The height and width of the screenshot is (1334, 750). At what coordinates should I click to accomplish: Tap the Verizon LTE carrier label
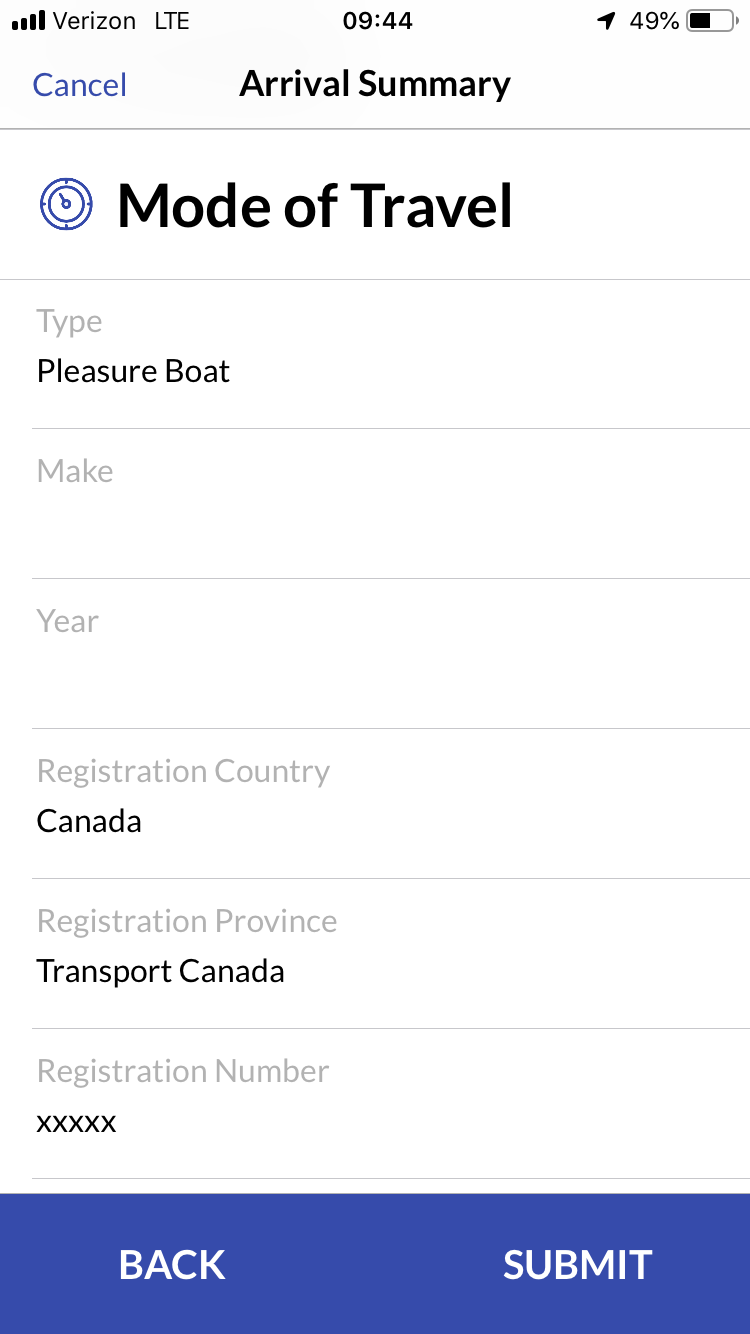click(122, 21)
